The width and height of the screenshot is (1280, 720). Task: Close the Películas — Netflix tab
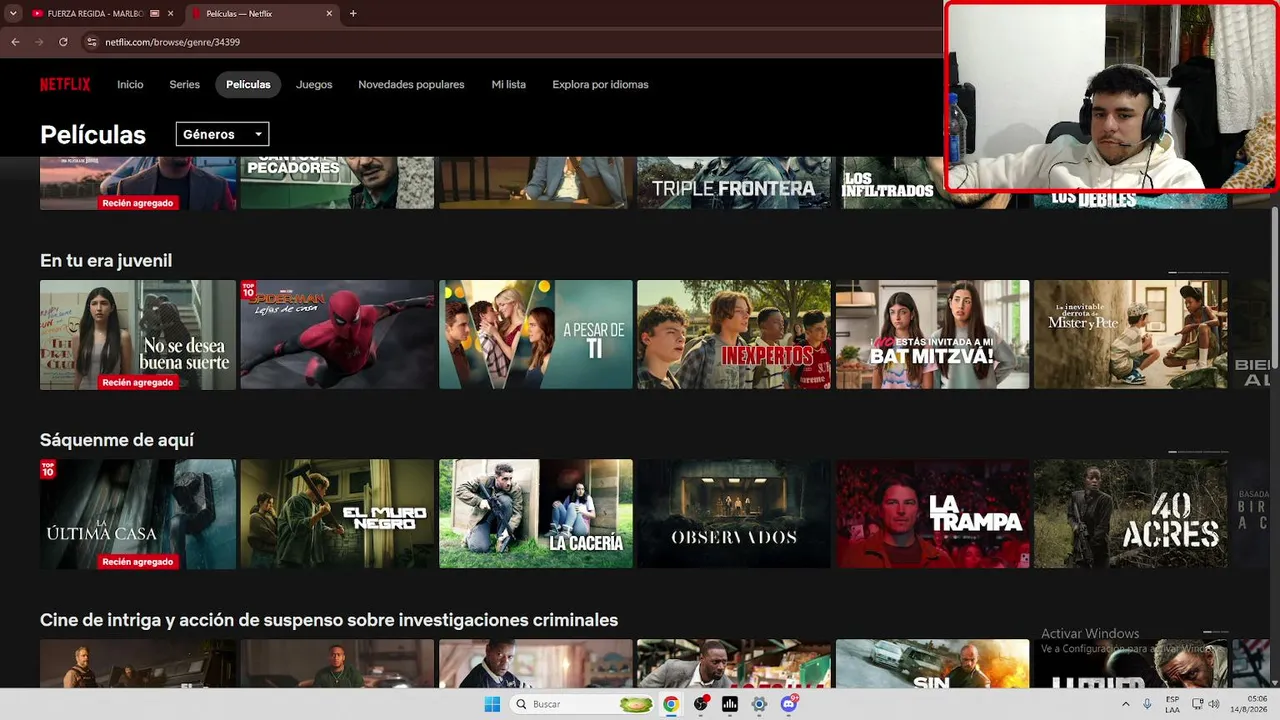(x=329, y=14)
